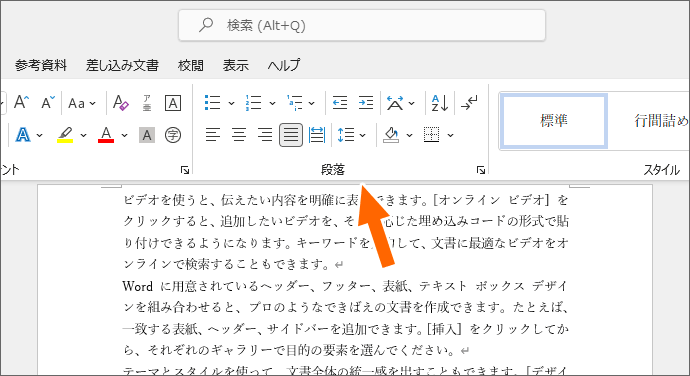Apply shading paint bucket icon
This screenshot has width=690, height=376.
(391, 135)
